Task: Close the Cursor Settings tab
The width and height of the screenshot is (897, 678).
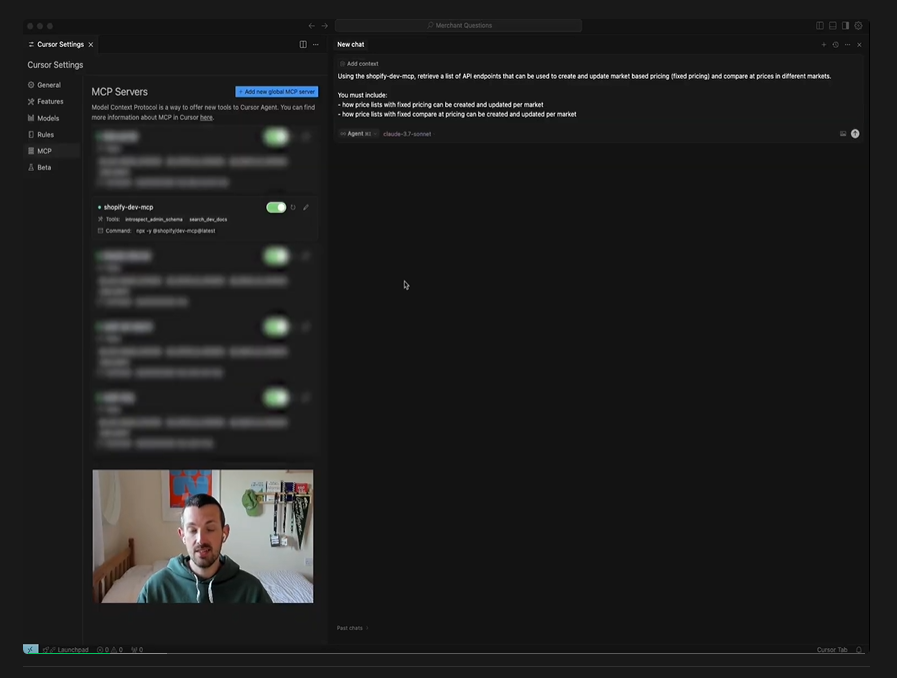Action: pyautogui.click(x=91, y=44)
